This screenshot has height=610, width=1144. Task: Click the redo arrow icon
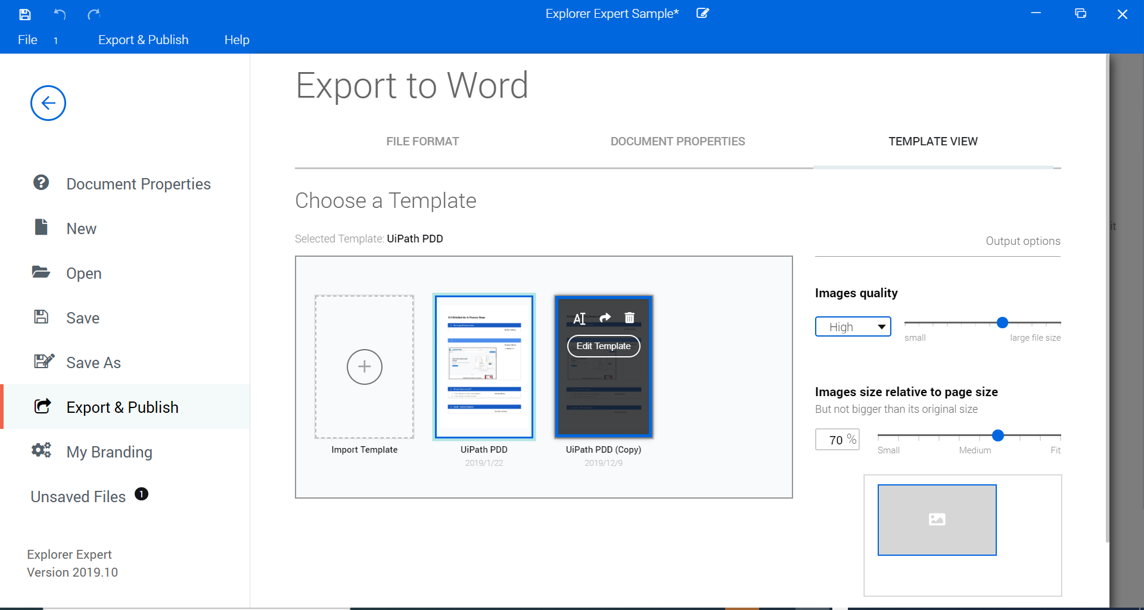tap(93, 14)
